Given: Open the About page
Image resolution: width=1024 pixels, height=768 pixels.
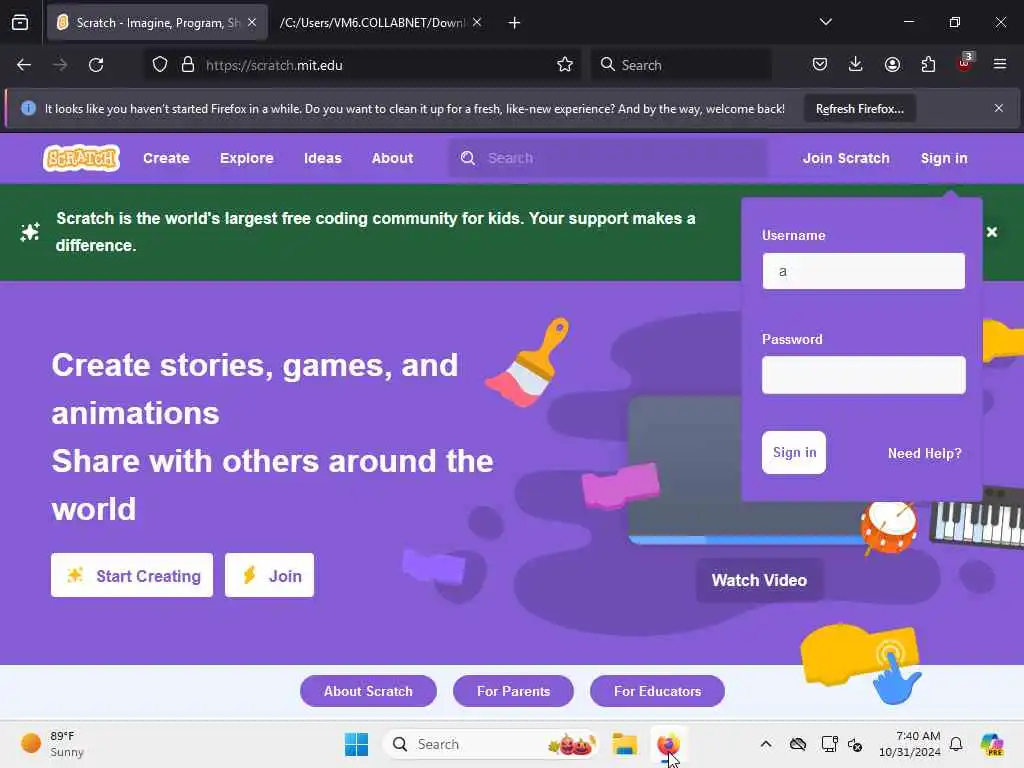Looking at the screenshot, I should [x=392, y=158].
